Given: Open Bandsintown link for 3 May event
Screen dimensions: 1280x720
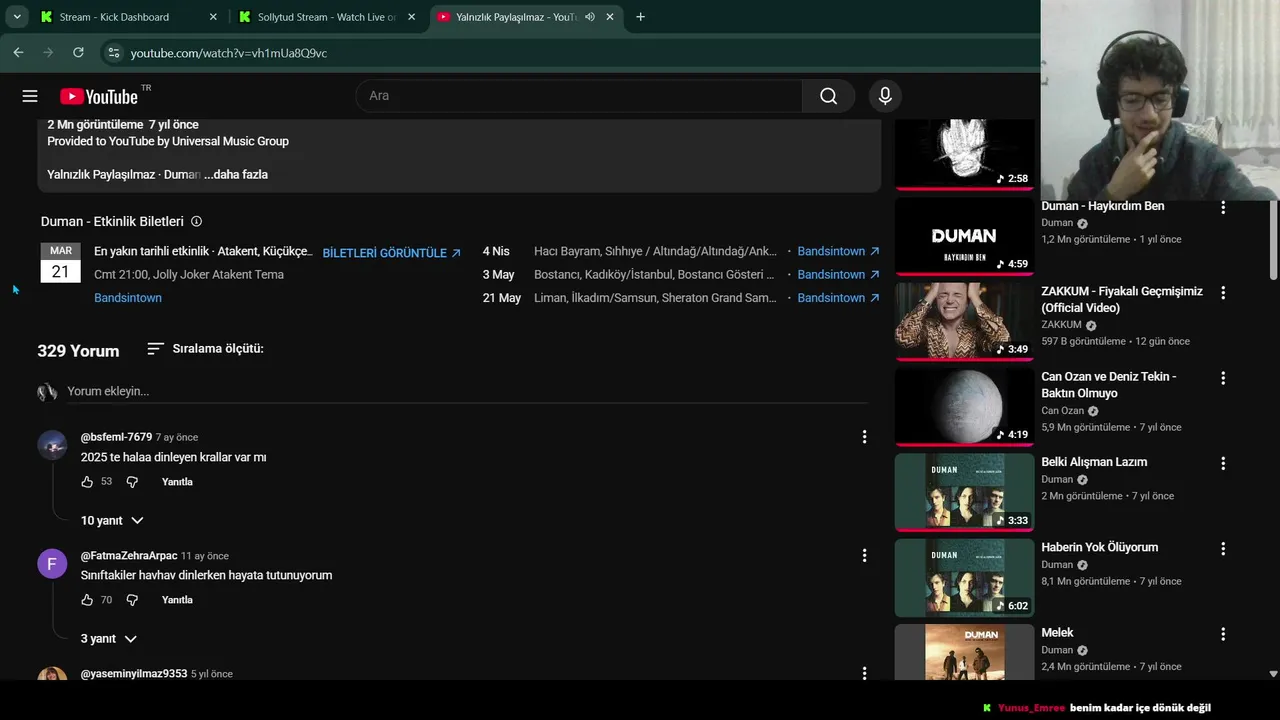Looking at the screenshot, I should (x=838, y=275).
